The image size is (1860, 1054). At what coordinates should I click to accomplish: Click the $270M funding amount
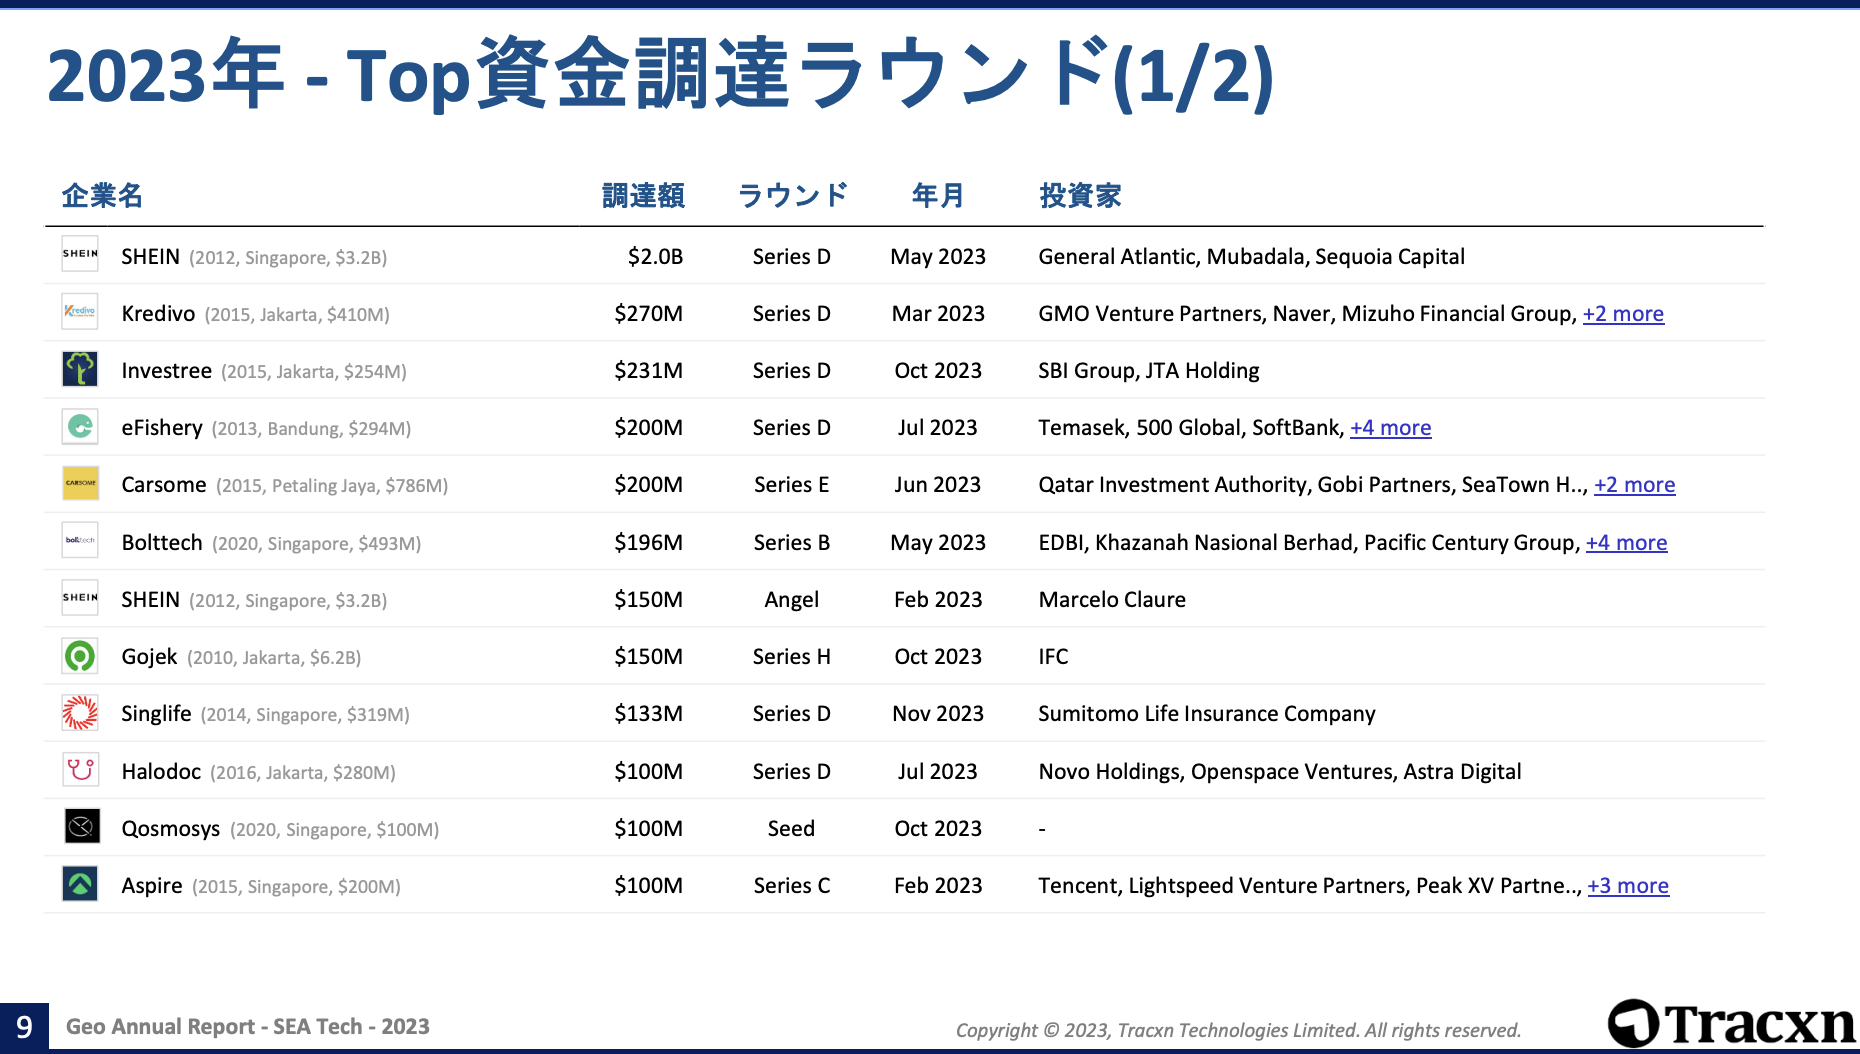pos(648,314)
